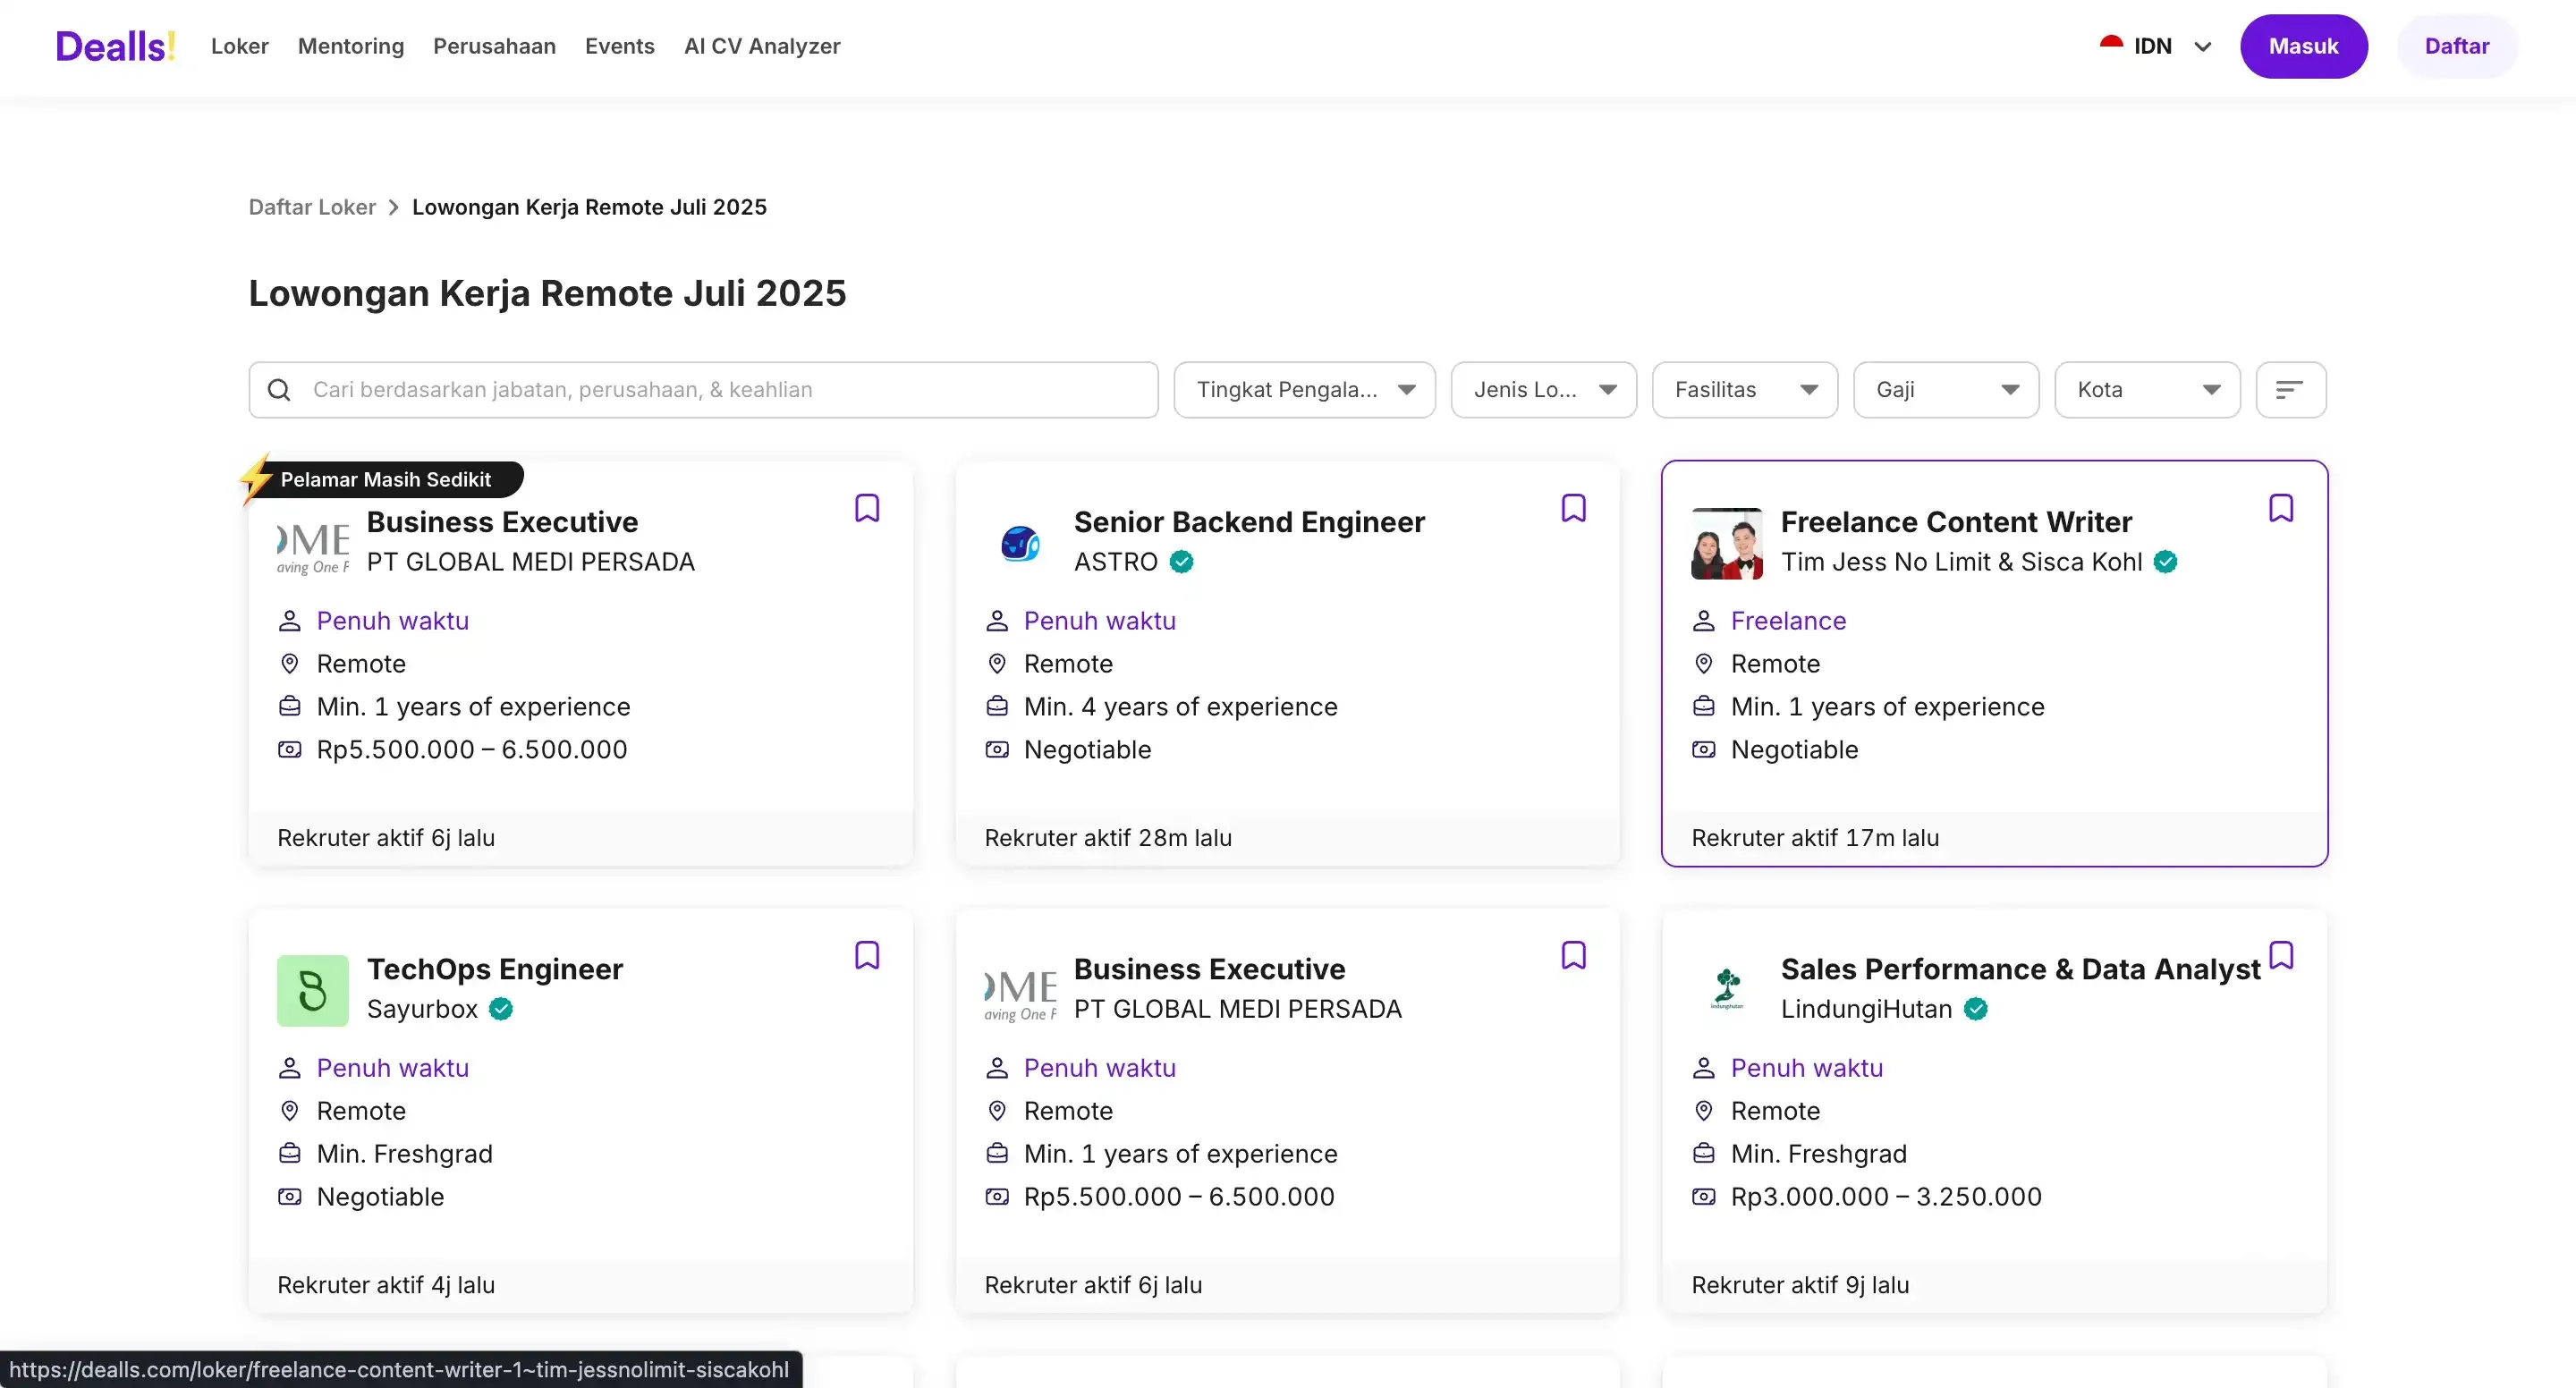
Task: Click Sayurbox company name
Action: tap(422, 1009)
